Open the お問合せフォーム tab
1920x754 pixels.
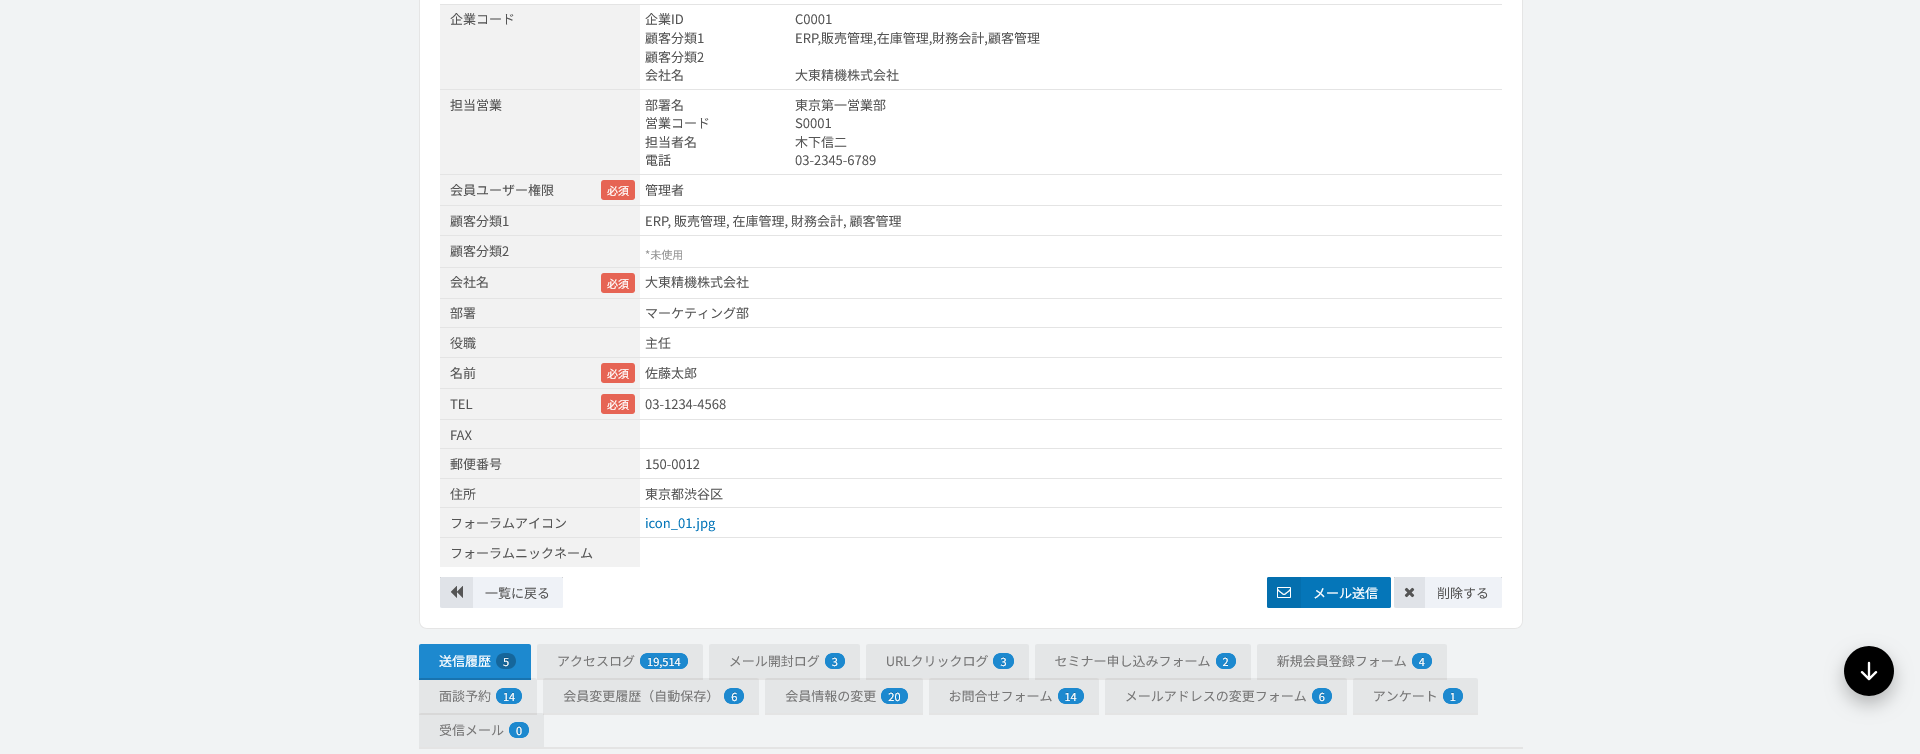tap(1014, 696)
